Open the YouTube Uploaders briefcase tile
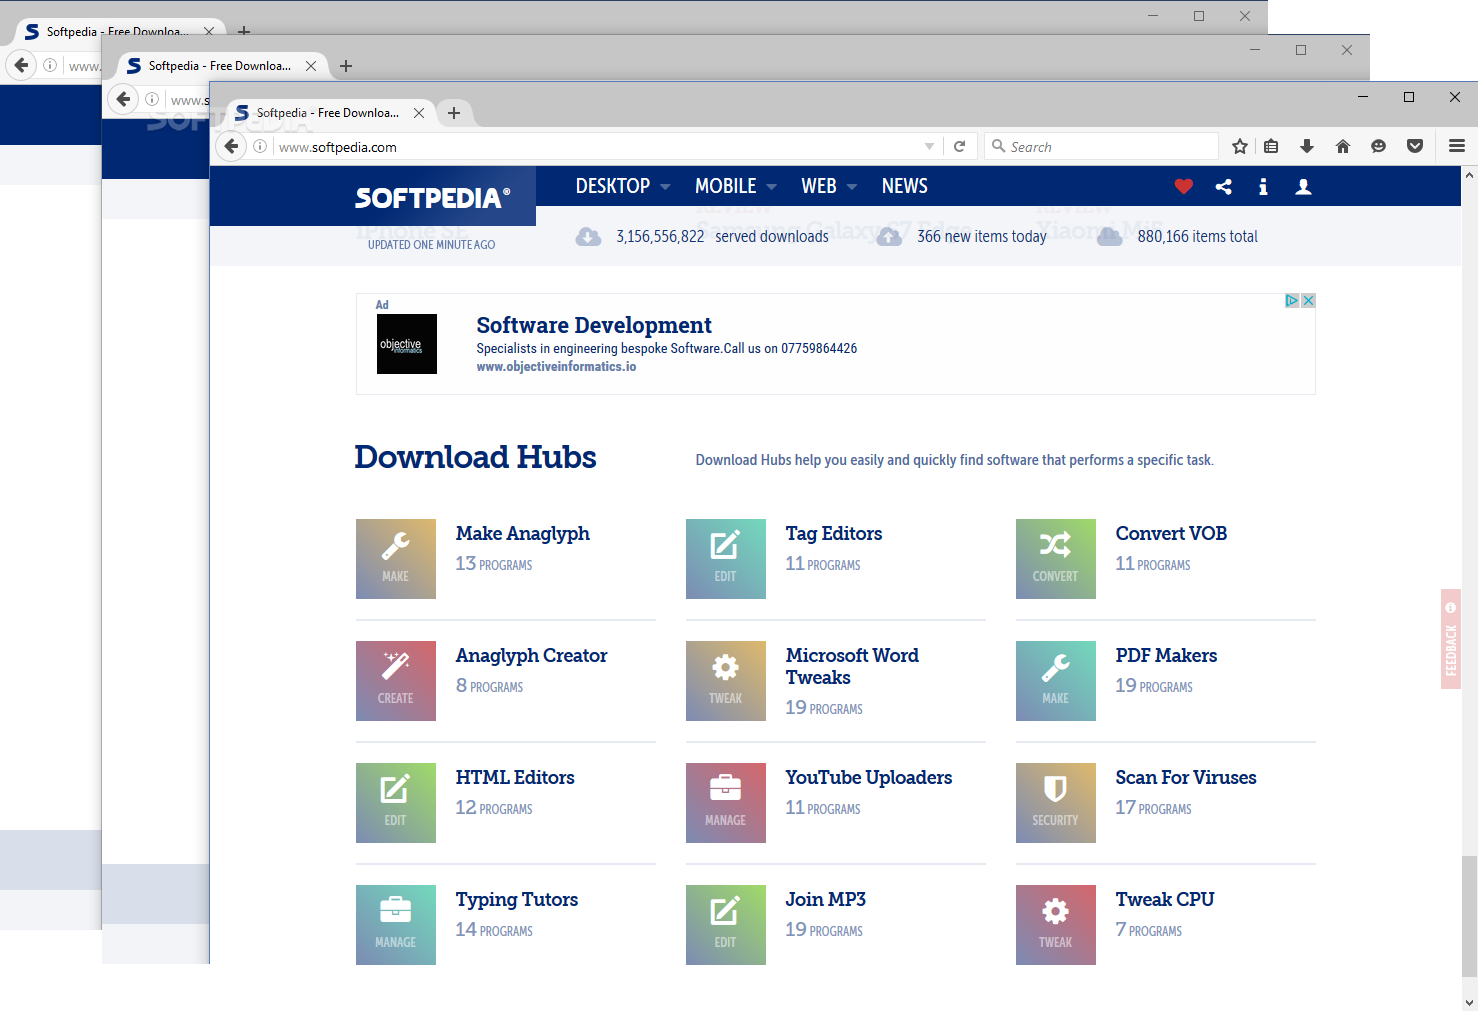Viewport: 1478px width, 1011px height. [726, 803]
